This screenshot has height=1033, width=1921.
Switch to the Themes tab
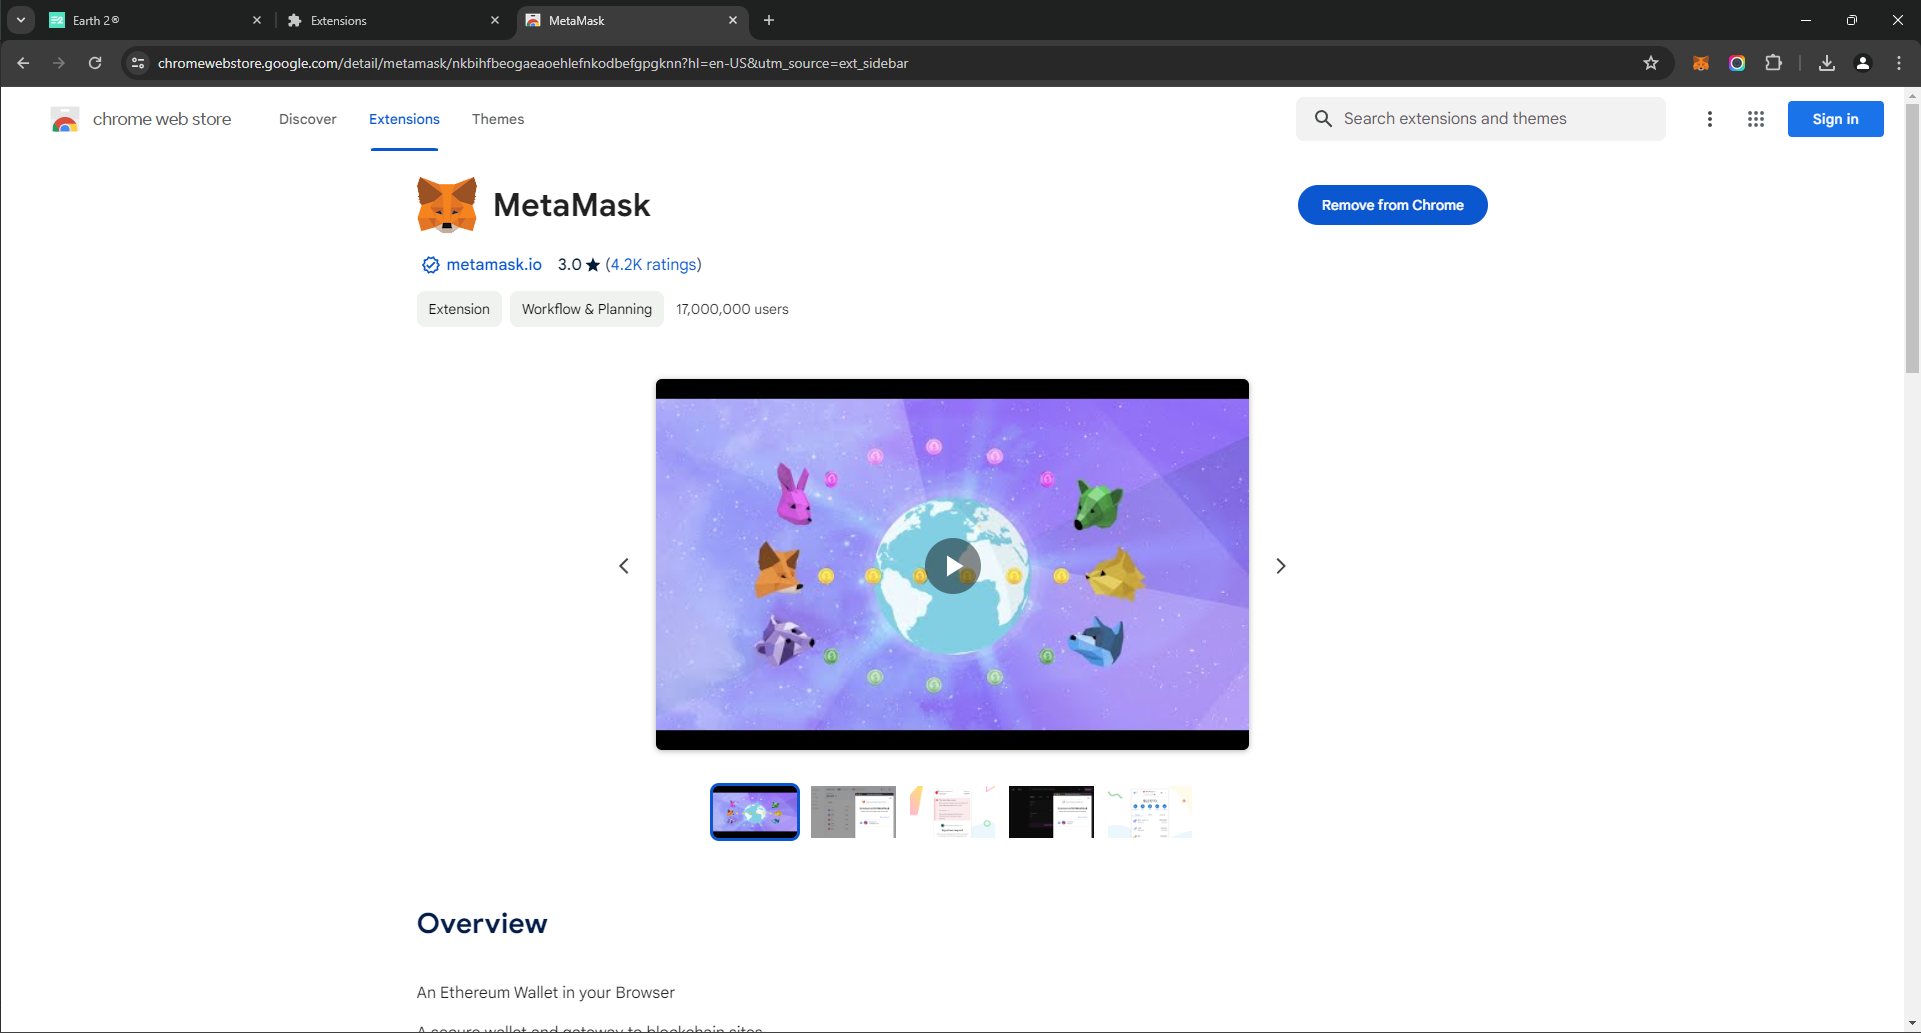497,119
